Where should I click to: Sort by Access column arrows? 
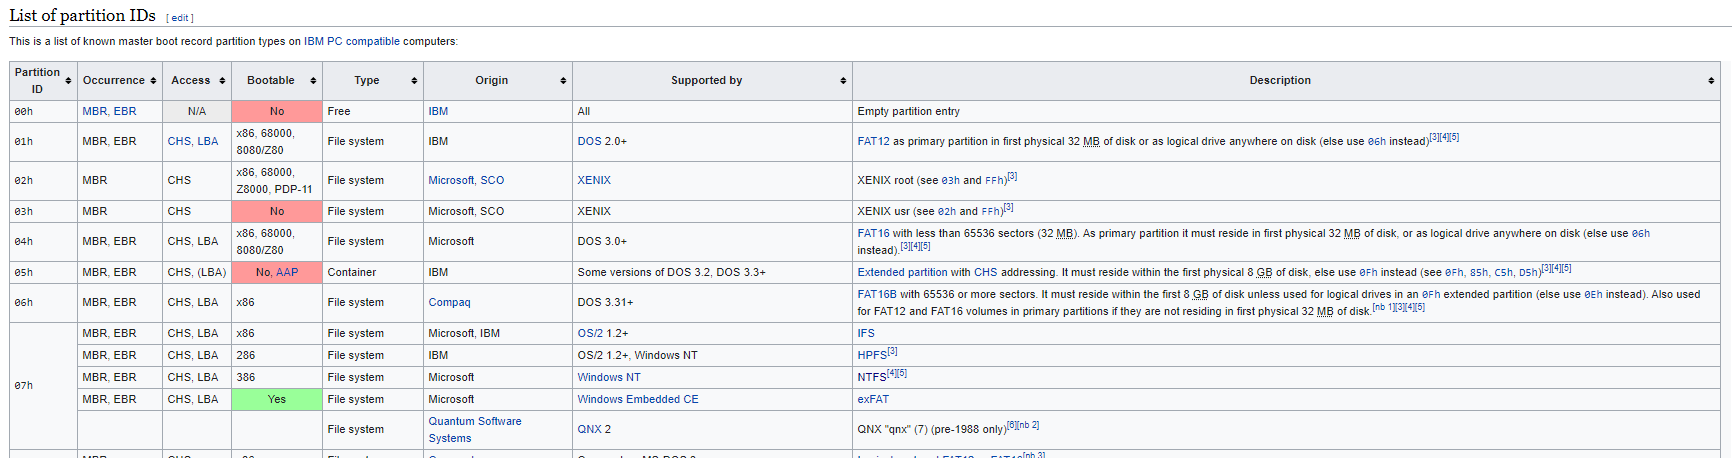click(222, 81)
